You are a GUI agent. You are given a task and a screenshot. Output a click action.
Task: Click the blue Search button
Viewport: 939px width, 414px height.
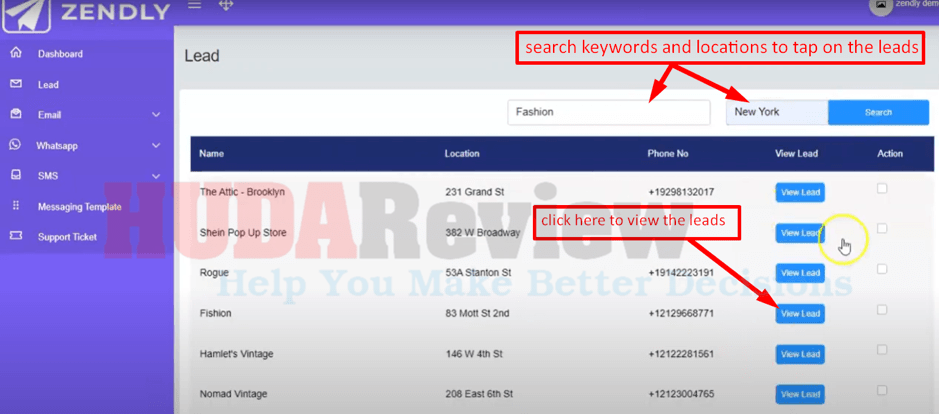878,112
